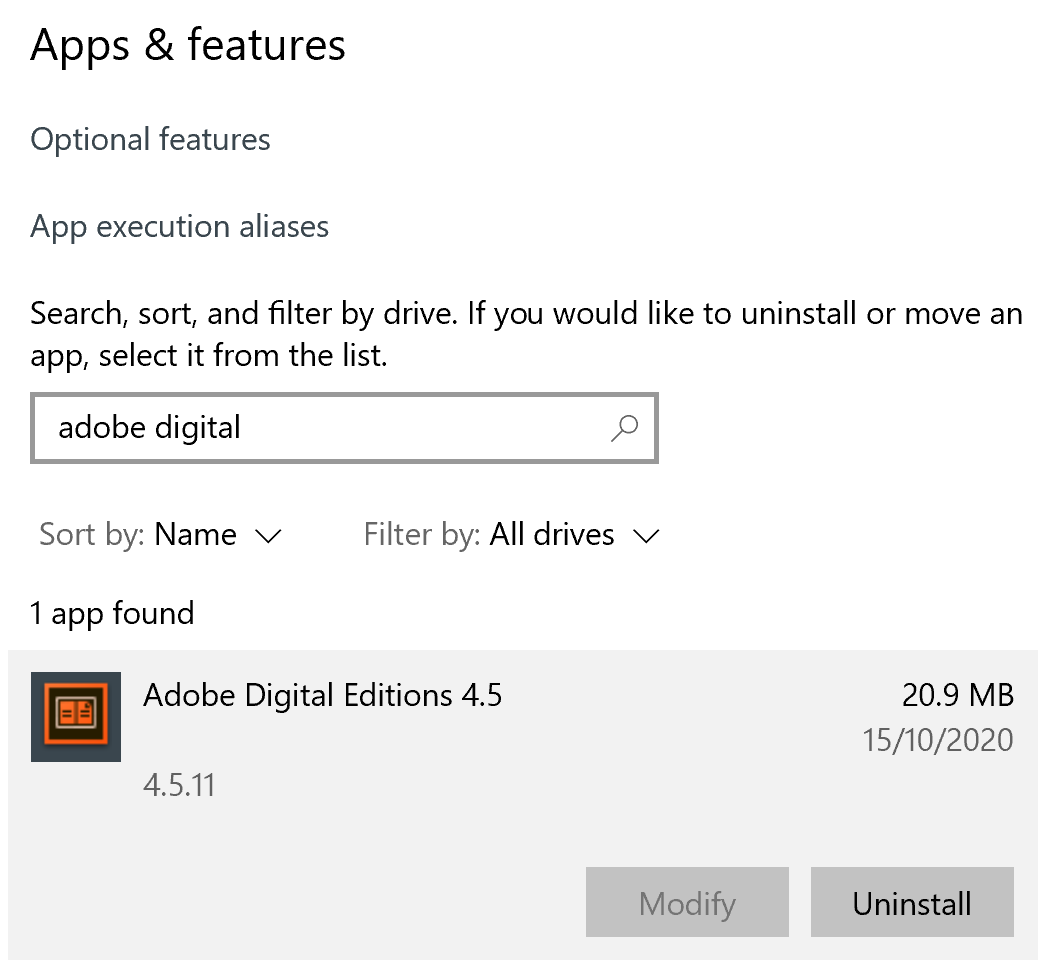Image resolution: width=1053 pixels, height=974 pixels.
Task: Expand the chevron next to Name sort
Action: point(269,536)
